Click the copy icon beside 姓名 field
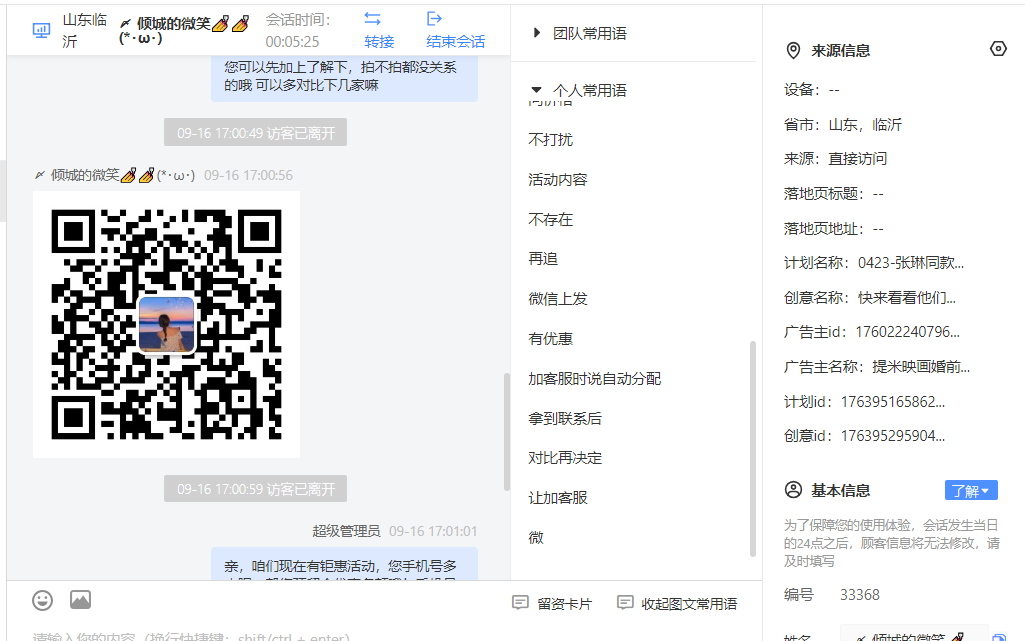This screenshot has width=1025, height=641. tap(999, 638)
